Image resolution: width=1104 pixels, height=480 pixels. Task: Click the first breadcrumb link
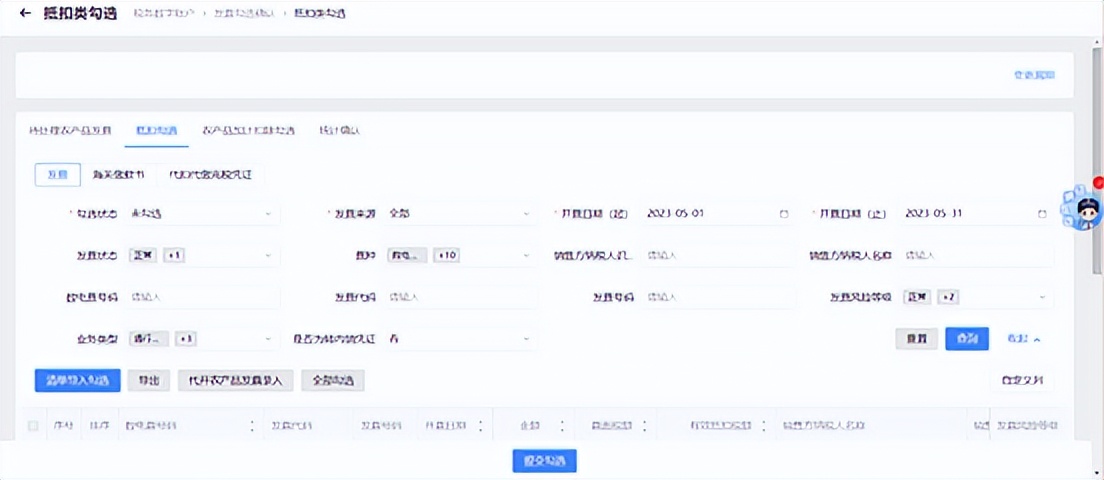click(164, 13)
